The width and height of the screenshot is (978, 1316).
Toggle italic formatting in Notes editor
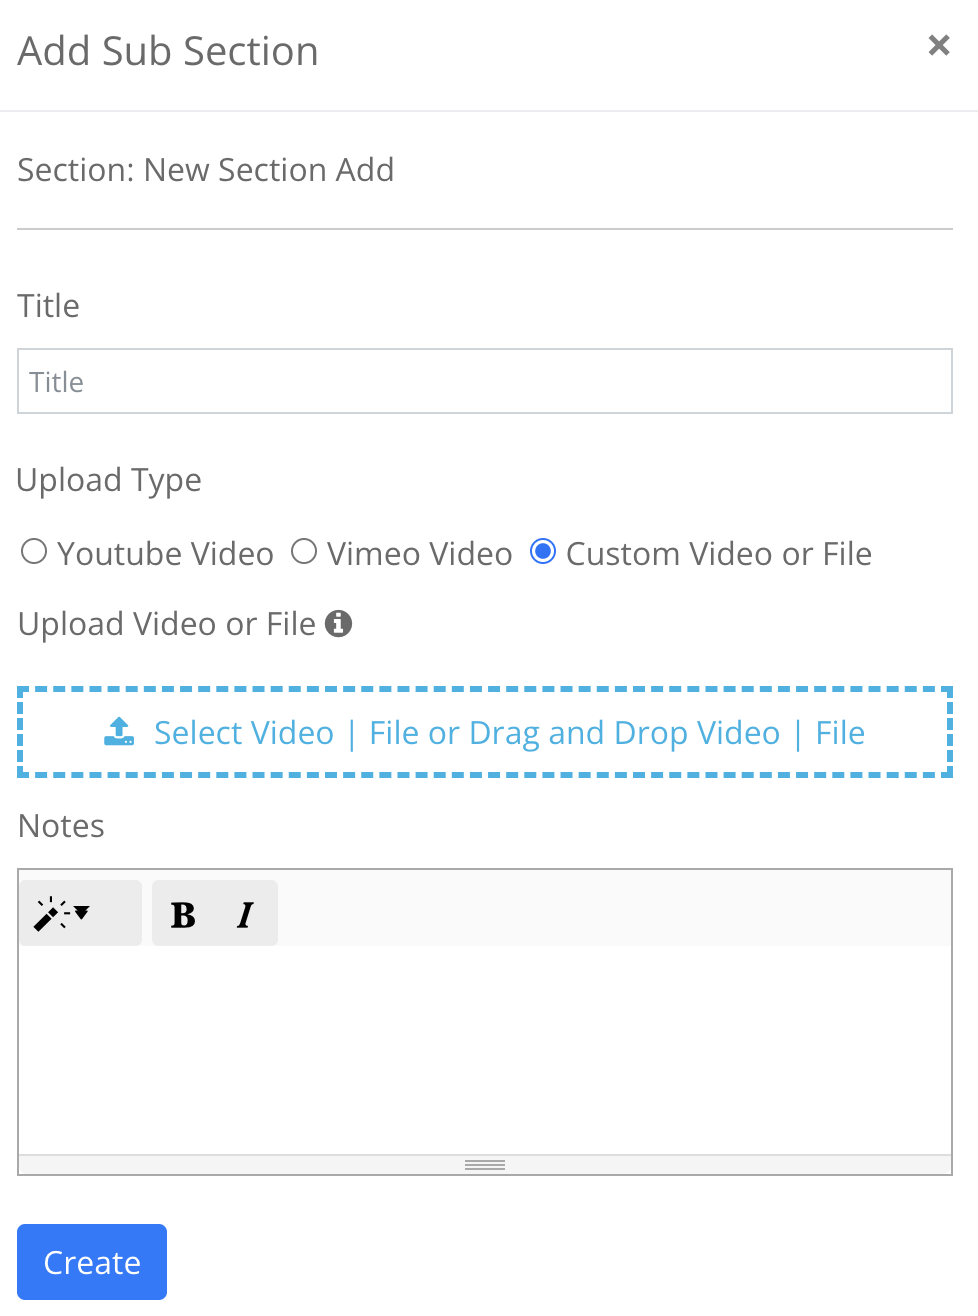point(245,914)
